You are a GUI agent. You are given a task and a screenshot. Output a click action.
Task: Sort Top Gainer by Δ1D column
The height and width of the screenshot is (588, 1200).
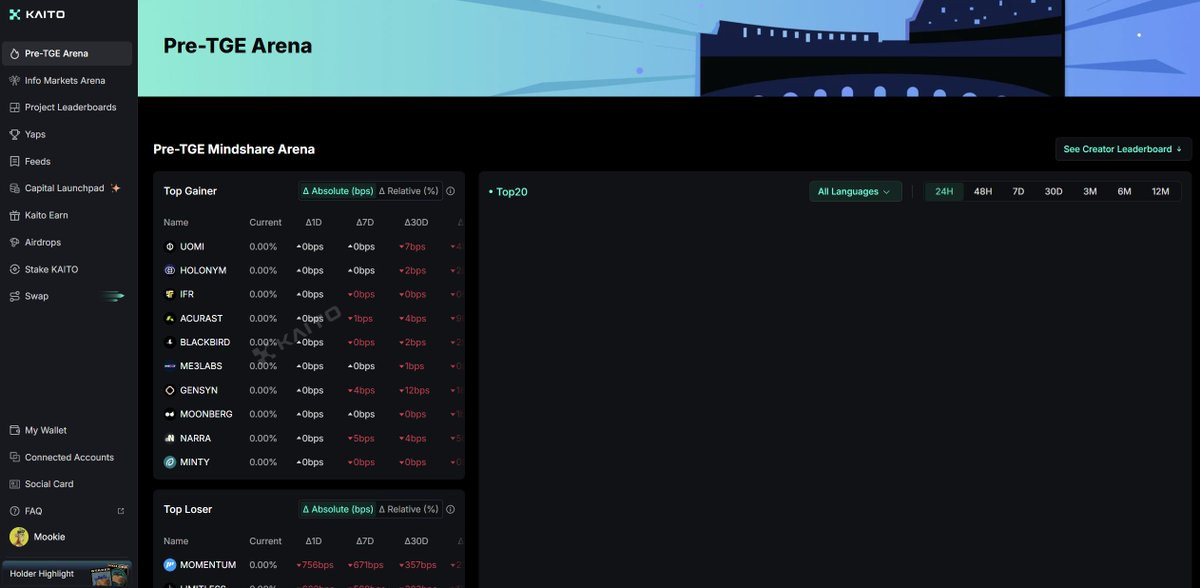(x=314, y=223)
